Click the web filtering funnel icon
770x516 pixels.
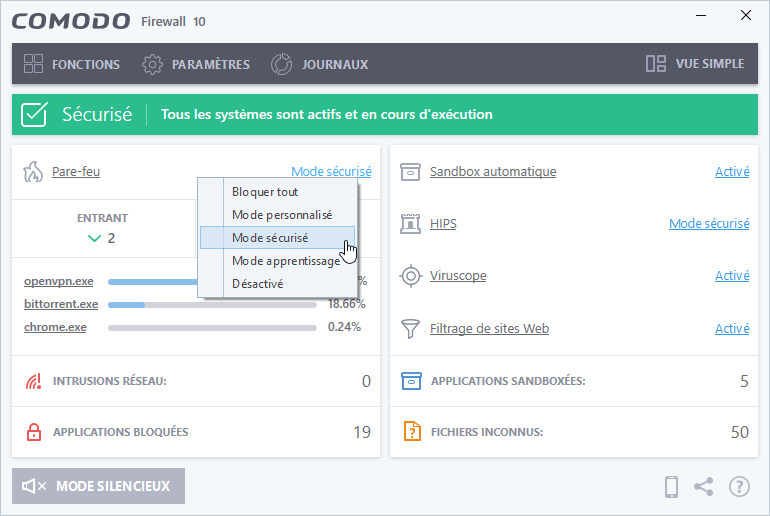[411, 328]
